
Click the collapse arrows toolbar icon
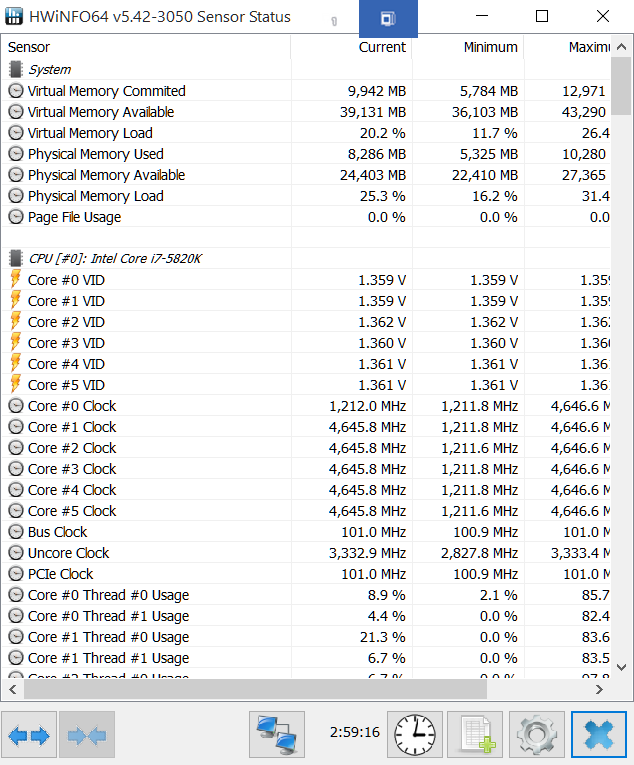[x=87, y=735]
